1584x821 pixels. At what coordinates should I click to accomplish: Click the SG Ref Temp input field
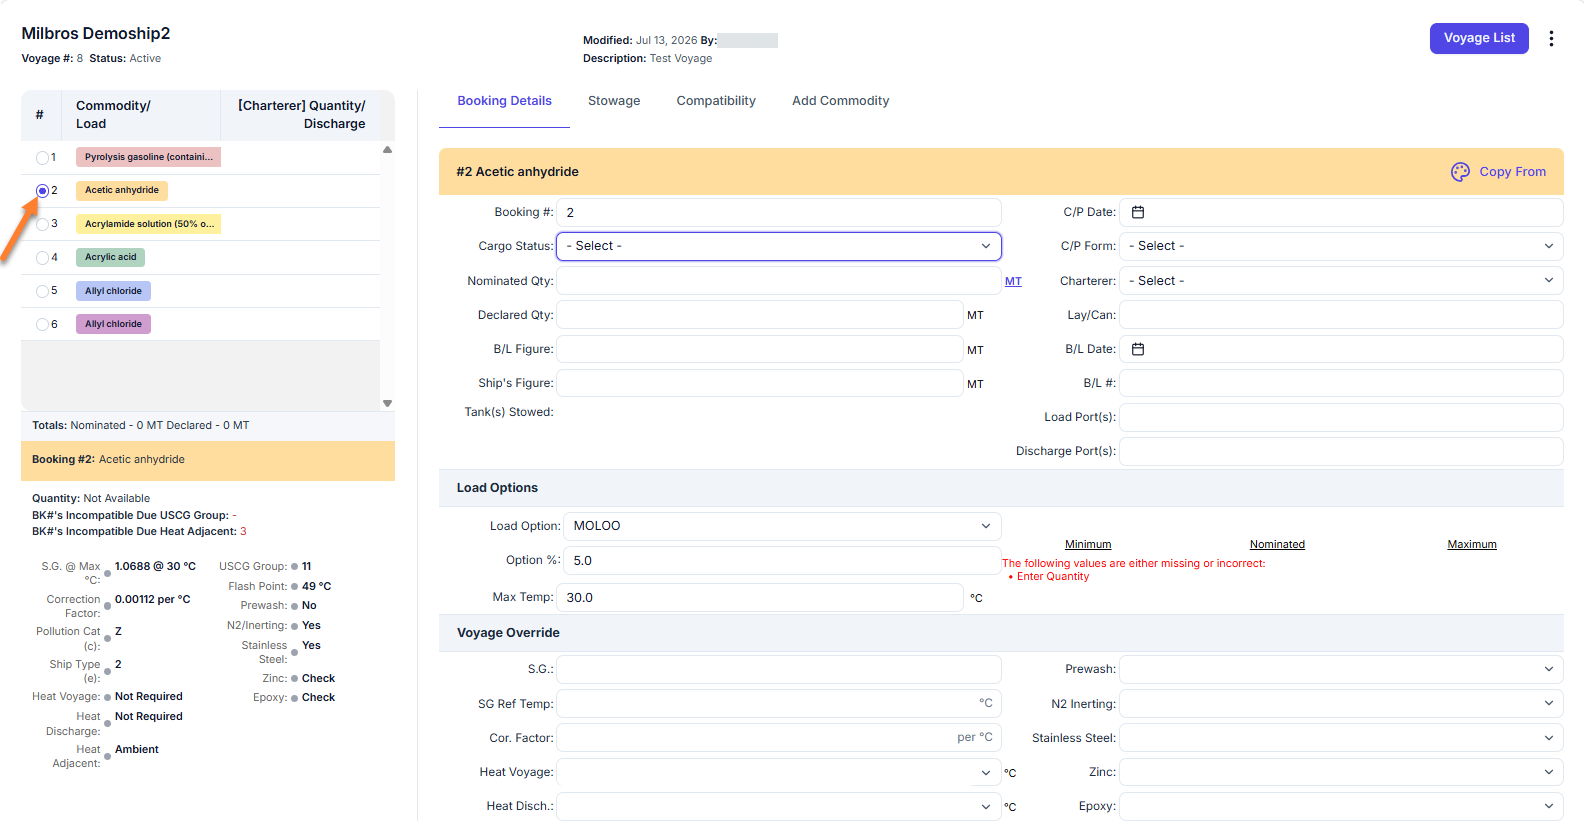pyautogui.click(x=779, y=704)
